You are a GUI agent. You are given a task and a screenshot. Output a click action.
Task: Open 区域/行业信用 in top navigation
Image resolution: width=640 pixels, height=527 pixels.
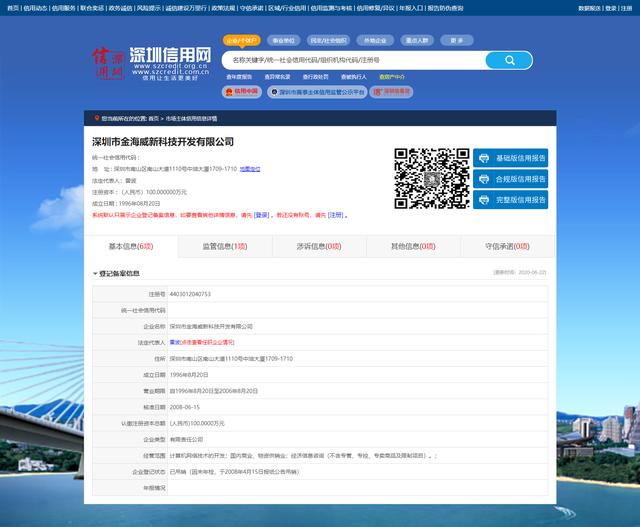287,8
